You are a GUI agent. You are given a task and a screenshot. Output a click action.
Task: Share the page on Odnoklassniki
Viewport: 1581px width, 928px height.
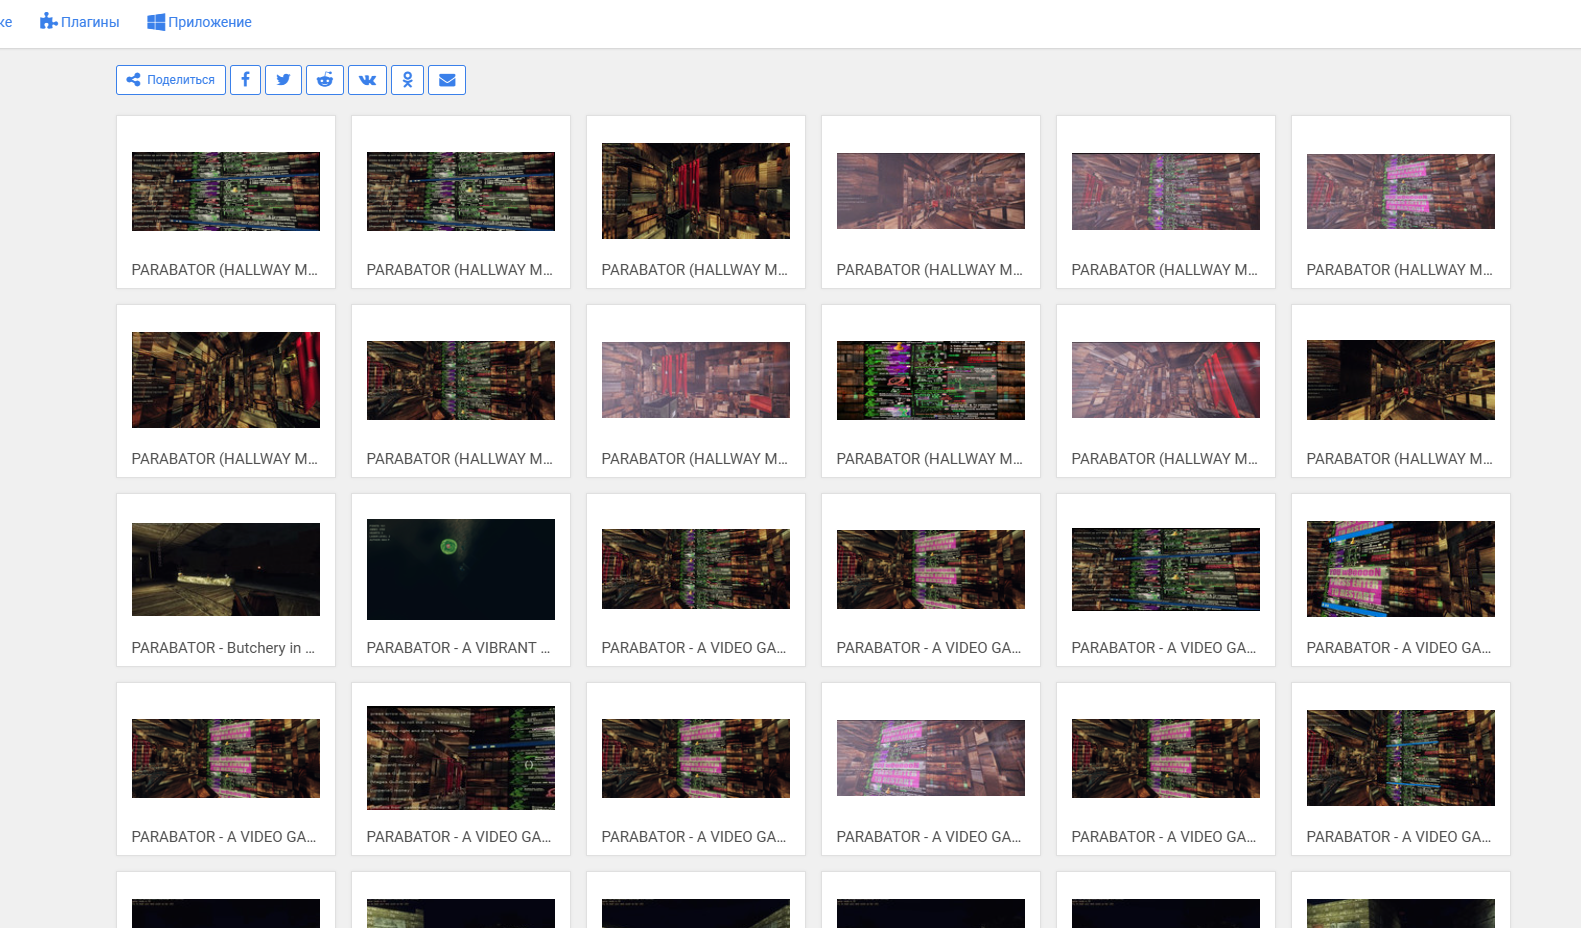pyautogui.click(x=407, y=80)
